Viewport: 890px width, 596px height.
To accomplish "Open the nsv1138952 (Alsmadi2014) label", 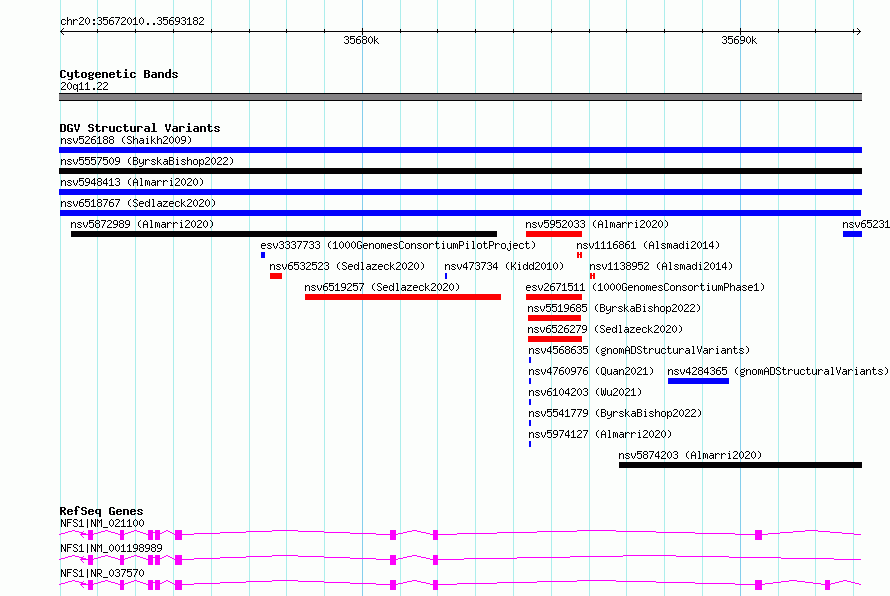I will pyautogui.click(x=661, y=266).
